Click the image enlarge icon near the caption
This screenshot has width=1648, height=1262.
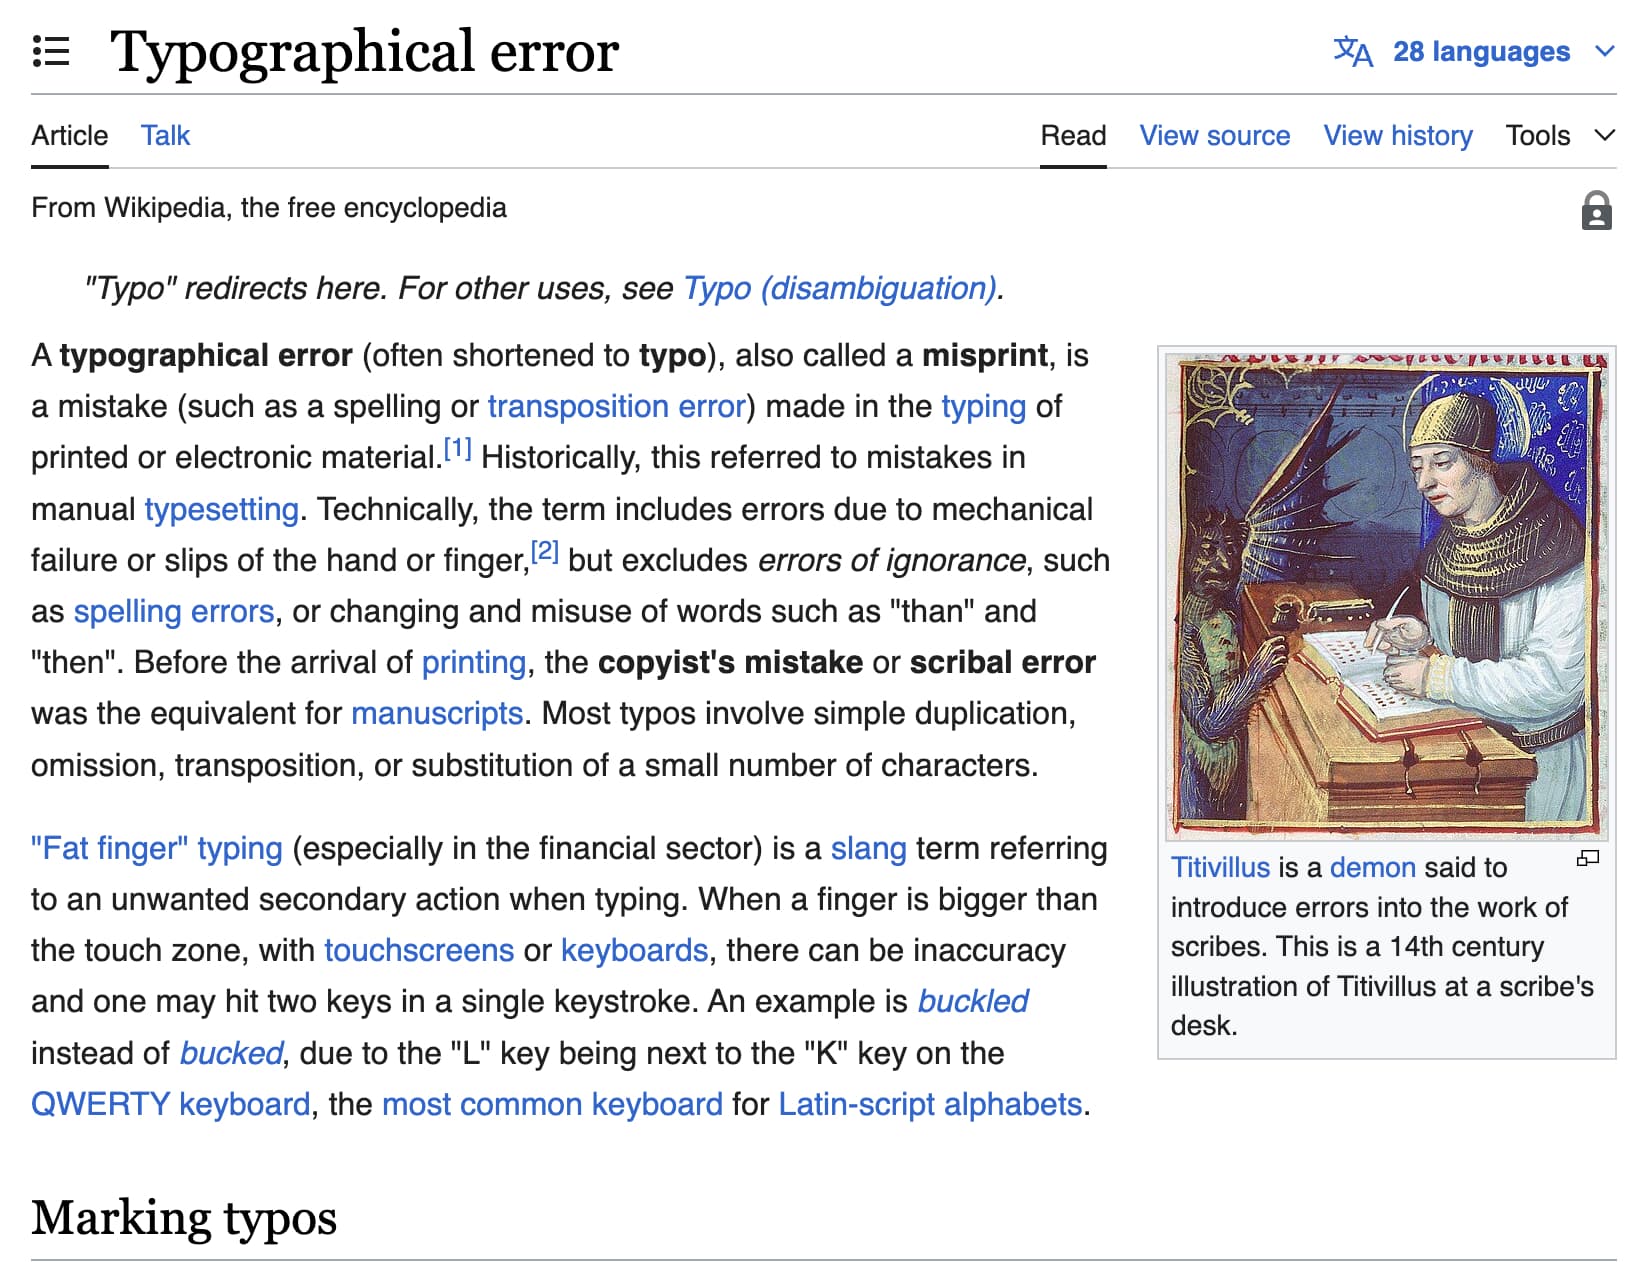click(1588, 860)
